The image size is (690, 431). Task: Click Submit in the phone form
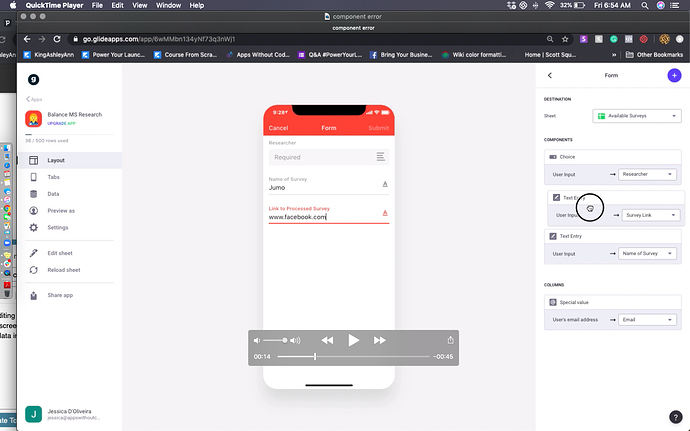(378, 128)
